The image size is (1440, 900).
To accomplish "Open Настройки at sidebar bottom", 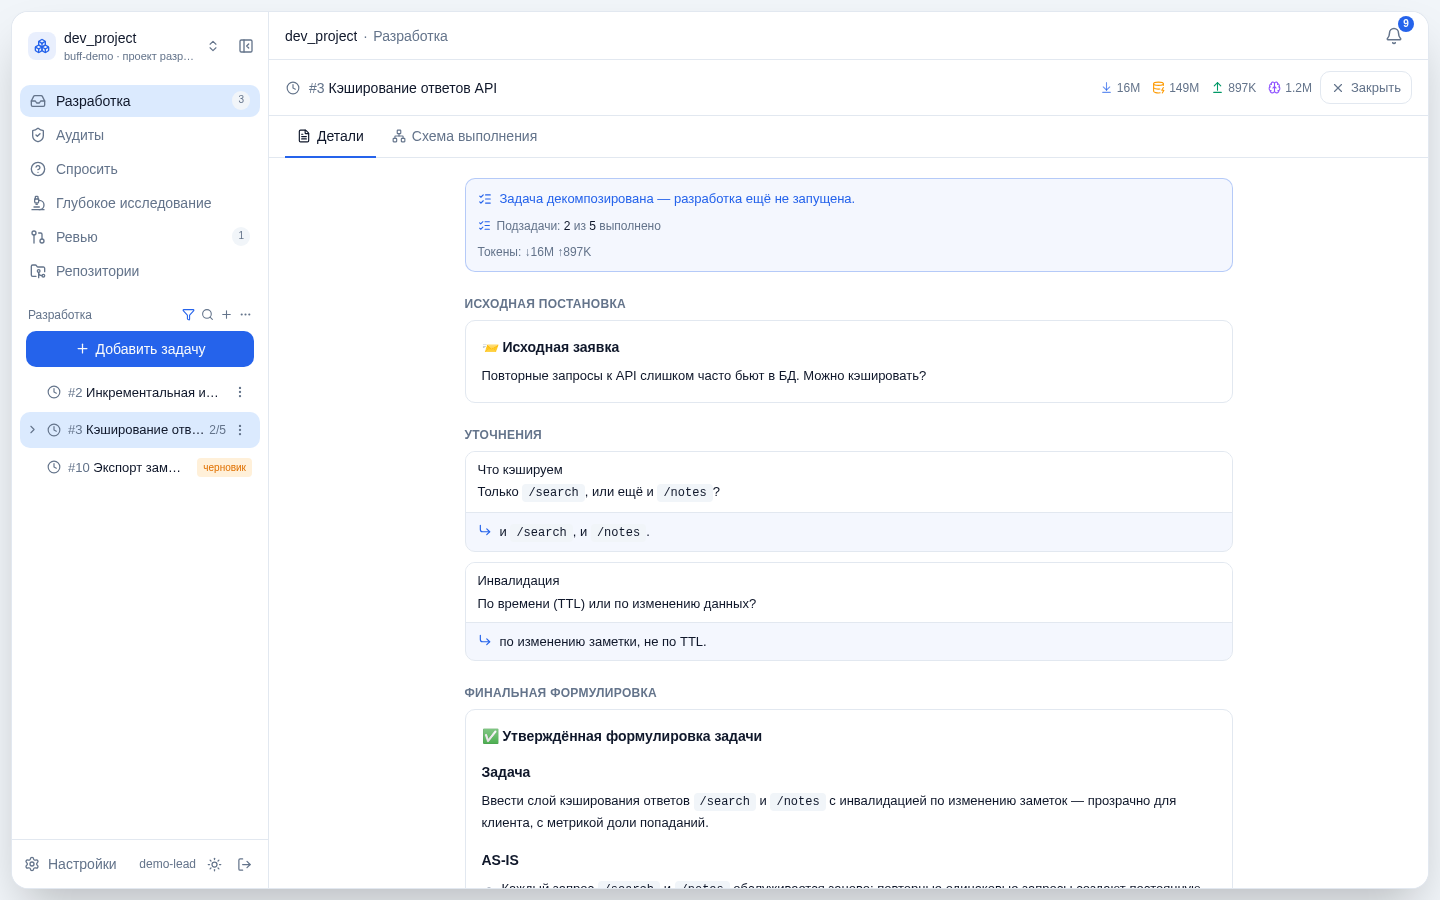I will click(71, 864).
